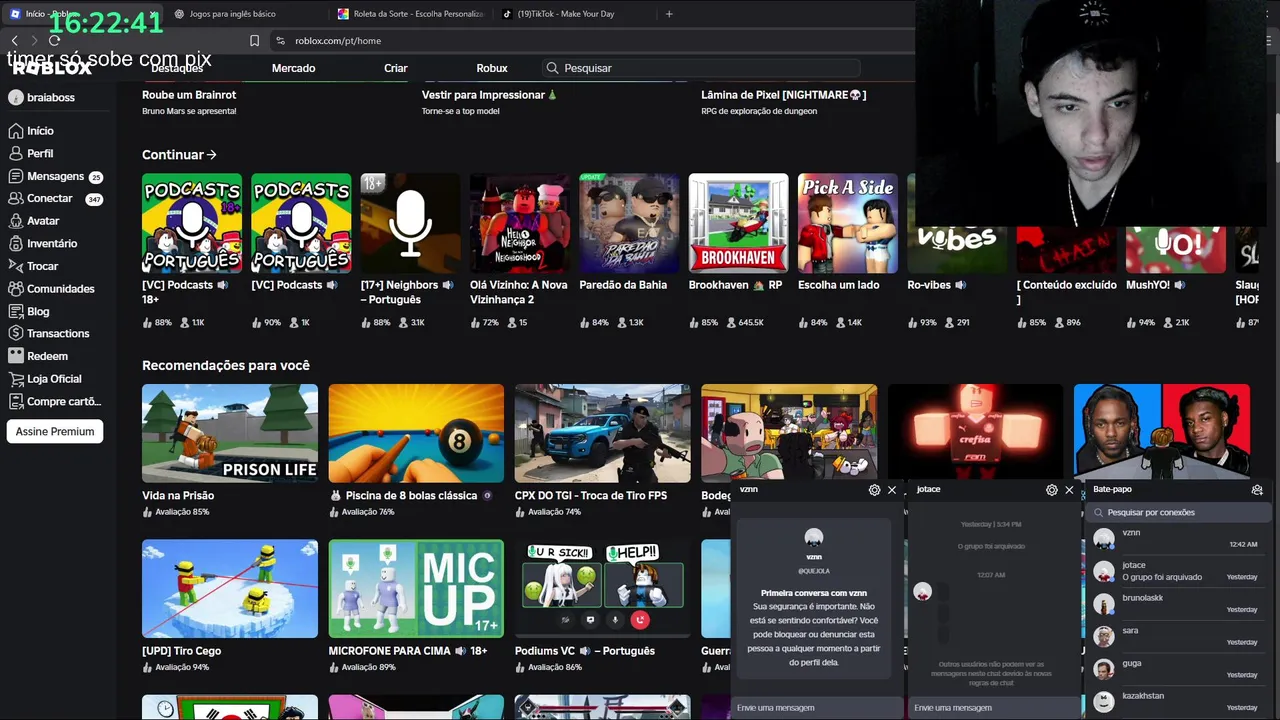Close the vznn chat window
This screenshot has height=720, width=1280.
pyautogui.click(x=892, y=490)
